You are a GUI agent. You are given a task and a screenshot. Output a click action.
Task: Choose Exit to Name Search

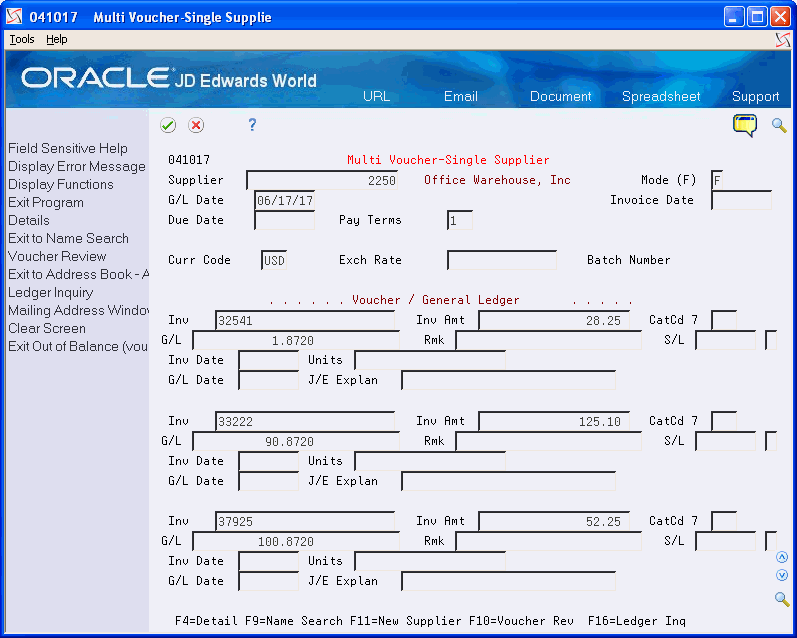[68, 238]
